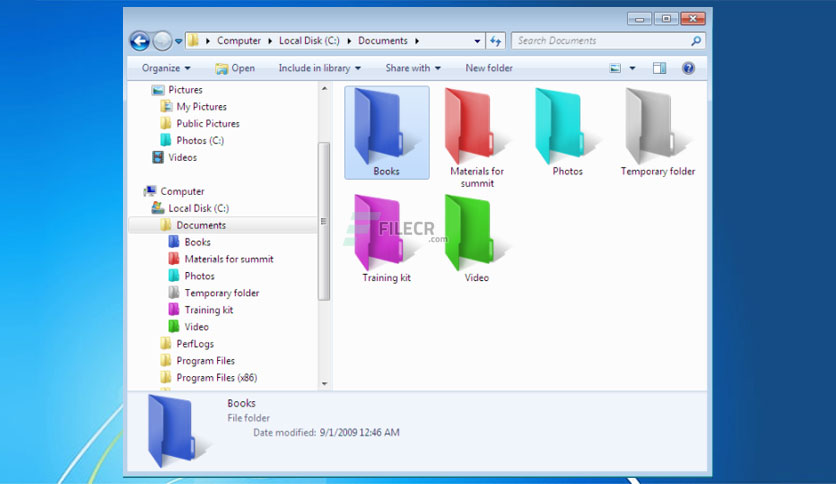Click the refresh button beside address bar
Screen dimensions: 836x484
pyautogui.click(x=495, y=41)
